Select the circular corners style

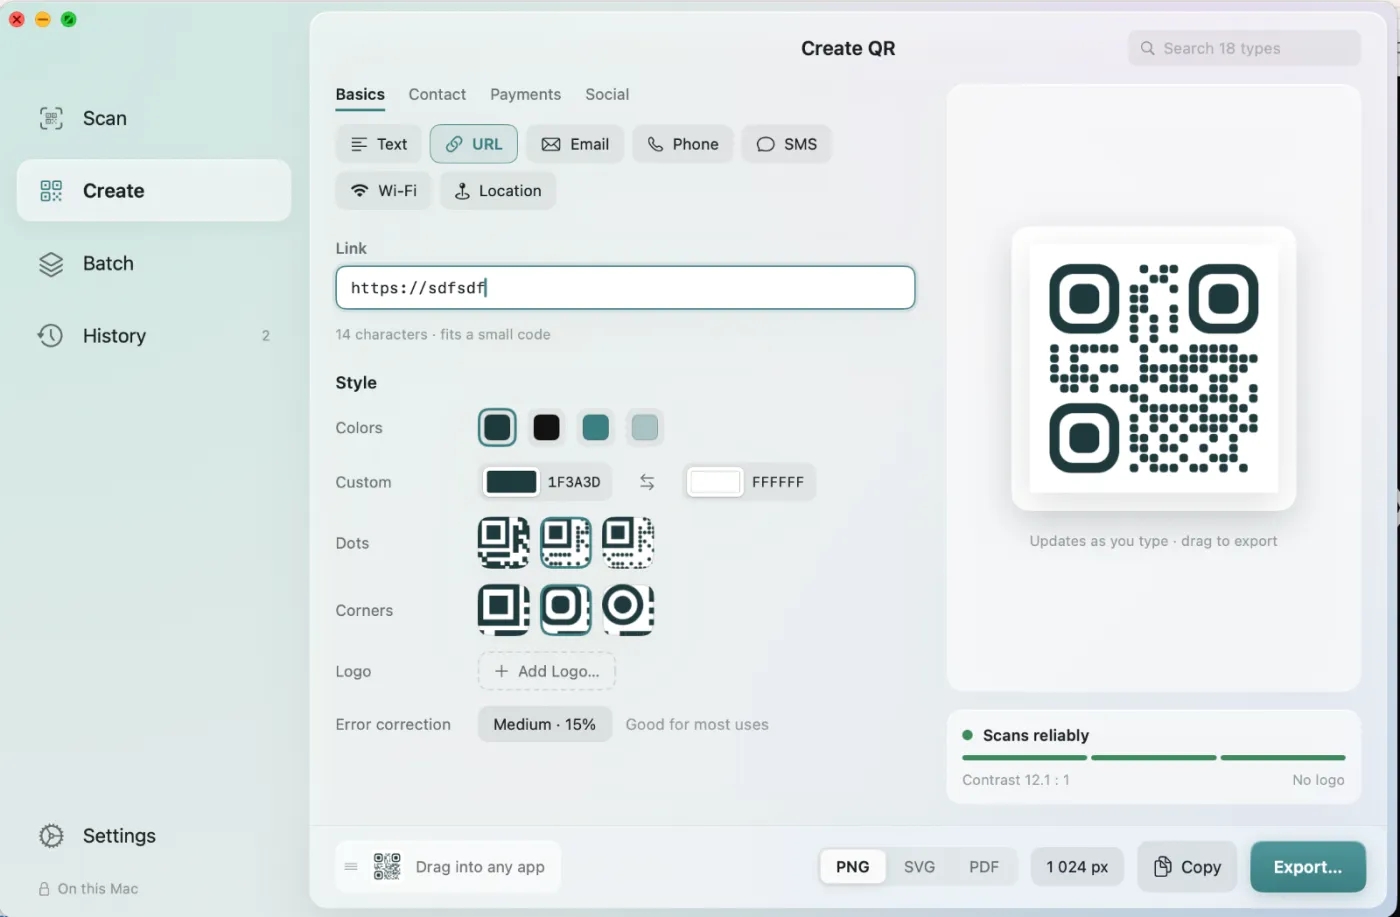[x=628, y=610]
